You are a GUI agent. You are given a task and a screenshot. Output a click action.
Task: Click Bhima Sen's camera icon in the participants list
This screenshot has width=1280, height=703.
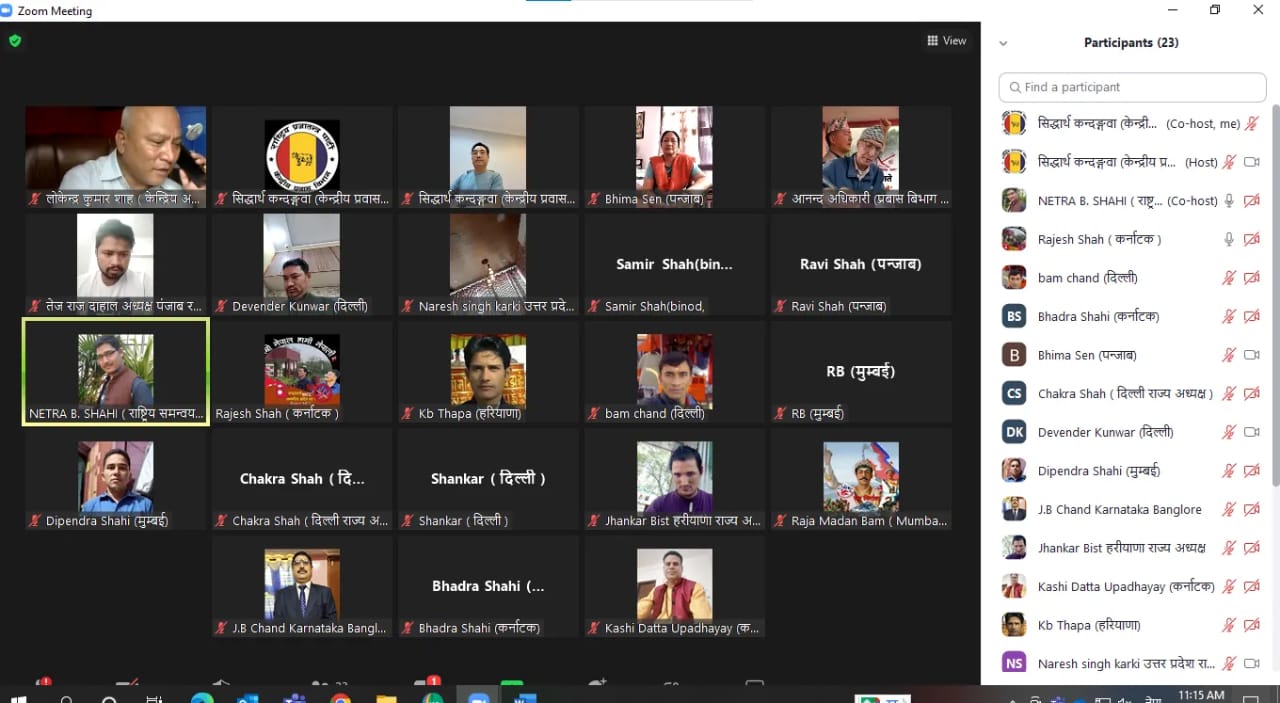click(1251, 355)
